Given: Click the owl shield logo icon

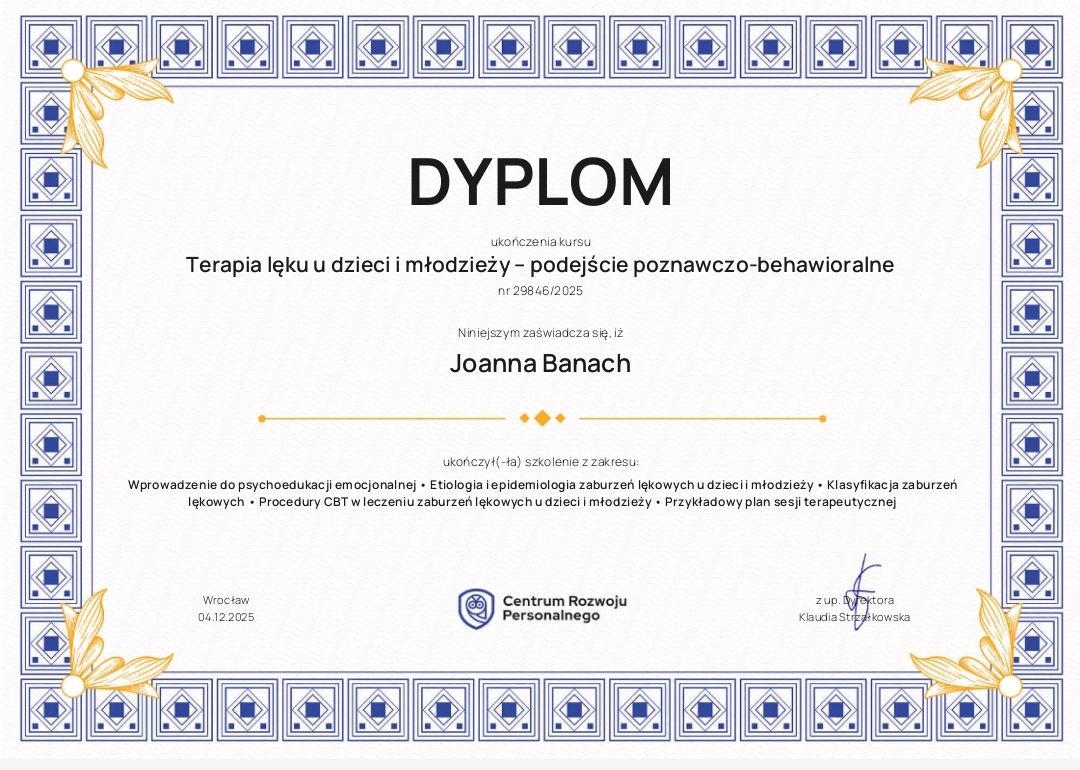Looking at the screenshot, I should 476,608.
